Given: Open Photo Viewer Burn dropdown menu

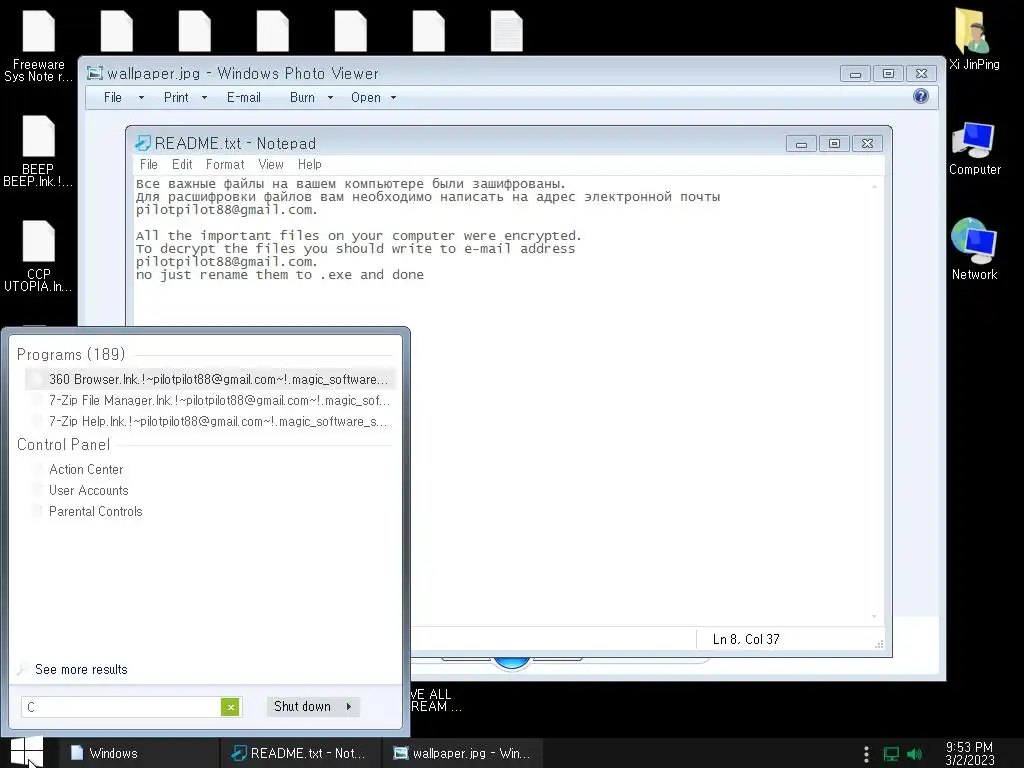Looking at the screenshot, I should pos(312,97).
